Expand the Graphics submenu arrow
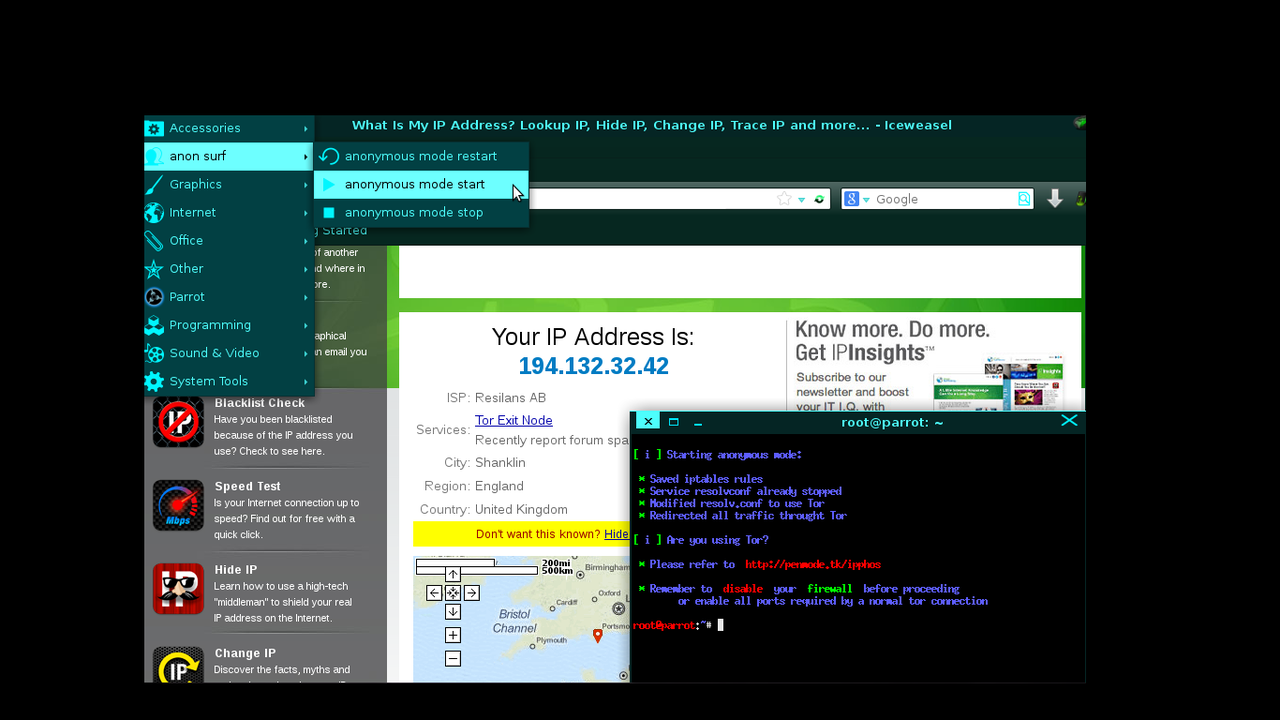The image size is (1280, 720). click(306, 184)
